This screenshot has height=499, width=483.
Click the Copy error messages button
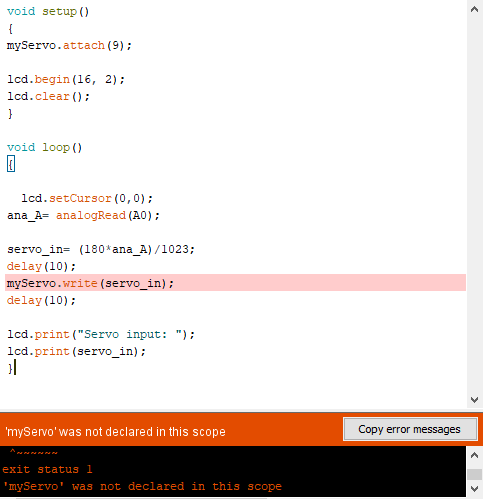410,429
